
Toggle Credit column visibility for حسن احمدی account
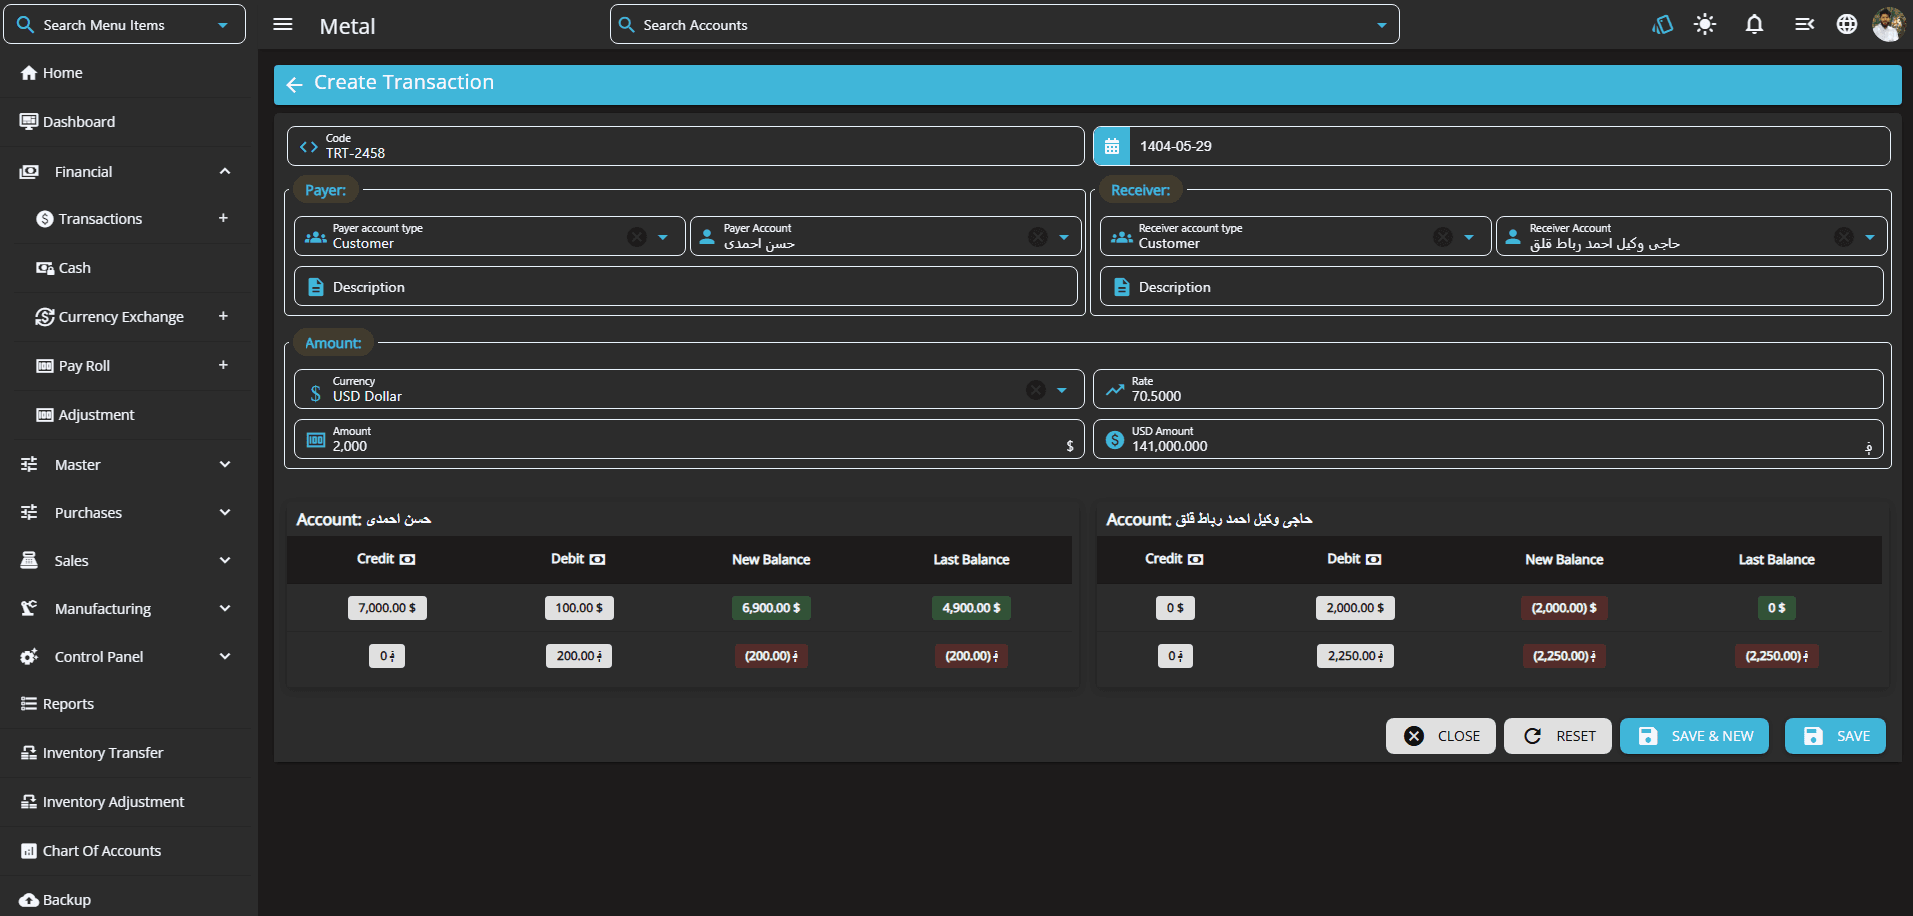(408, 560)
